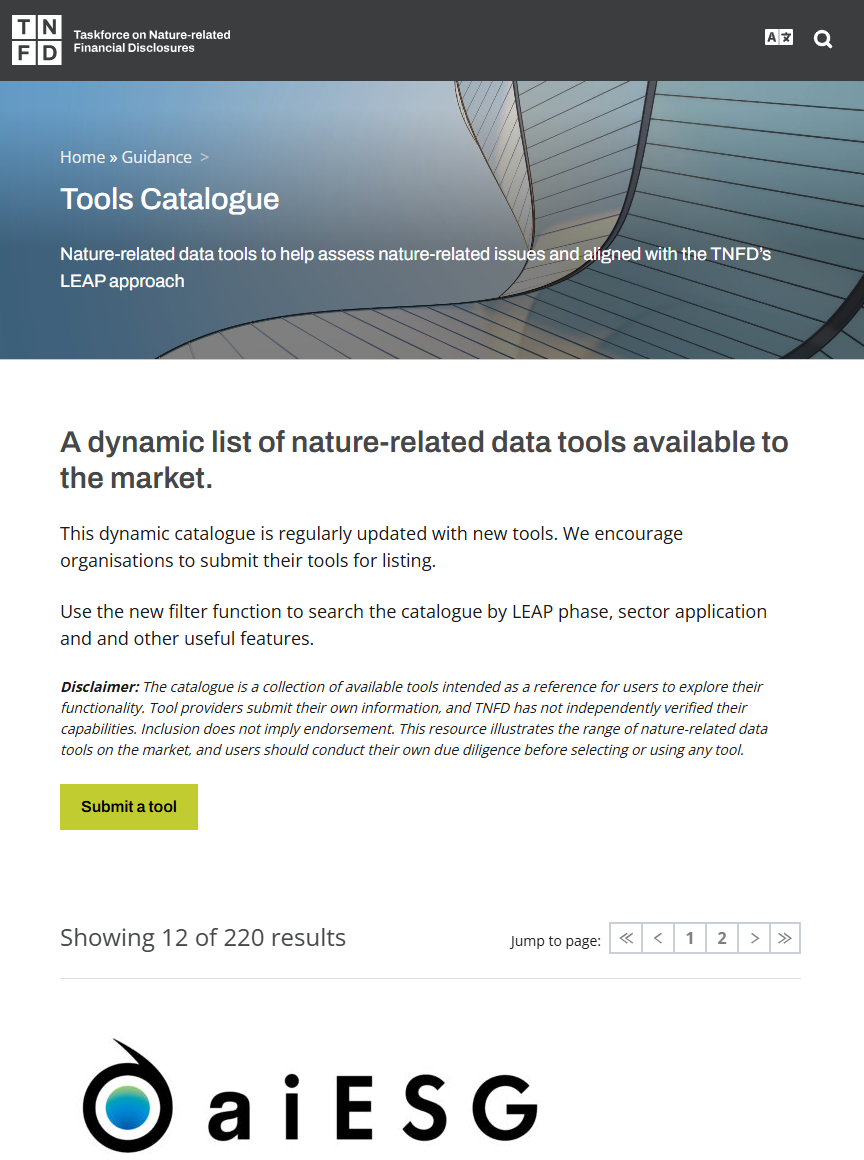This screenshot has height=1160, width=864.
Task: Click the 'Jump to page:' label
Action: 555,941
